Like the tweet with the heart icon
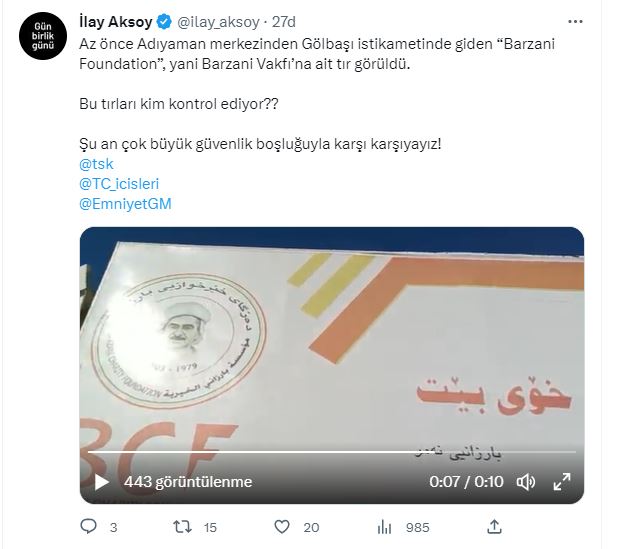This screenshot has width=617, height=549. (282, 527)
